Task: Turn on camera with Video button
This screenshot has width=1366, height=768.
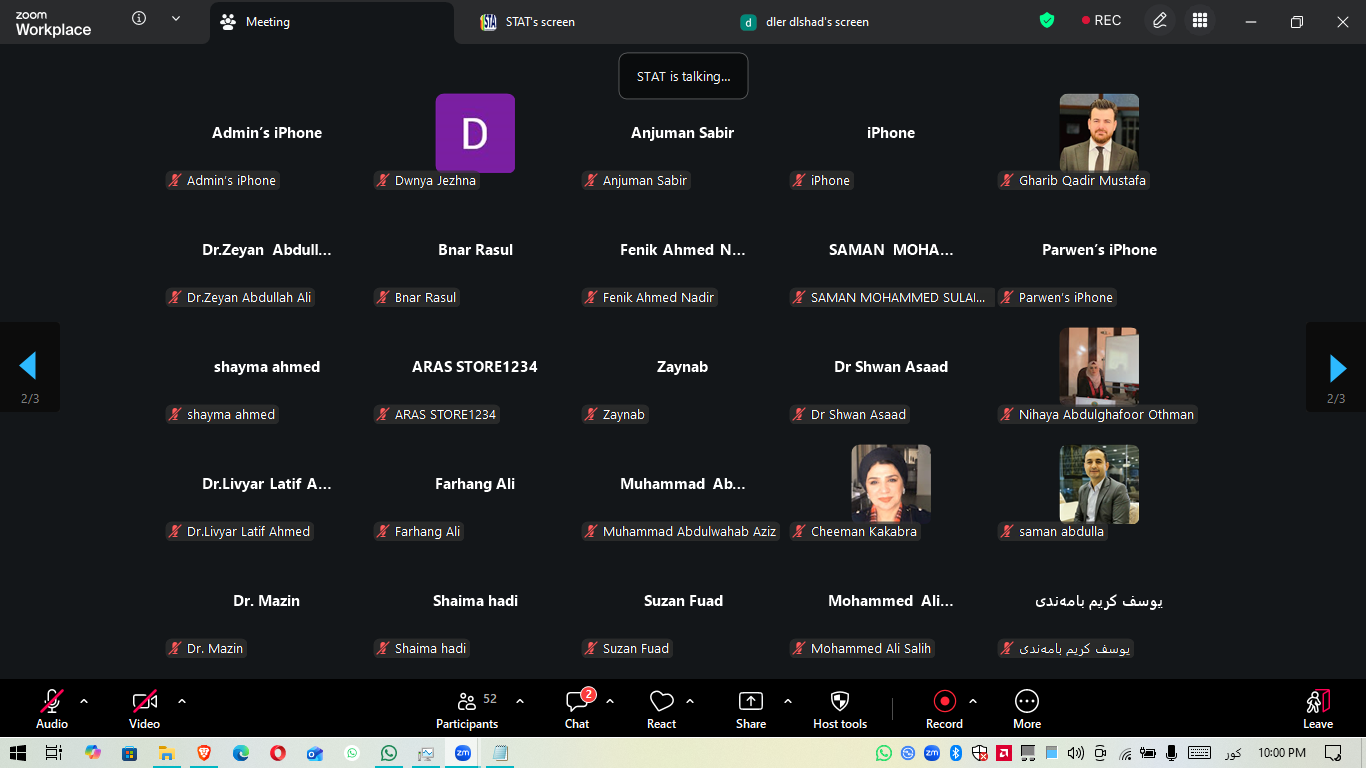Action: [145, 708]
